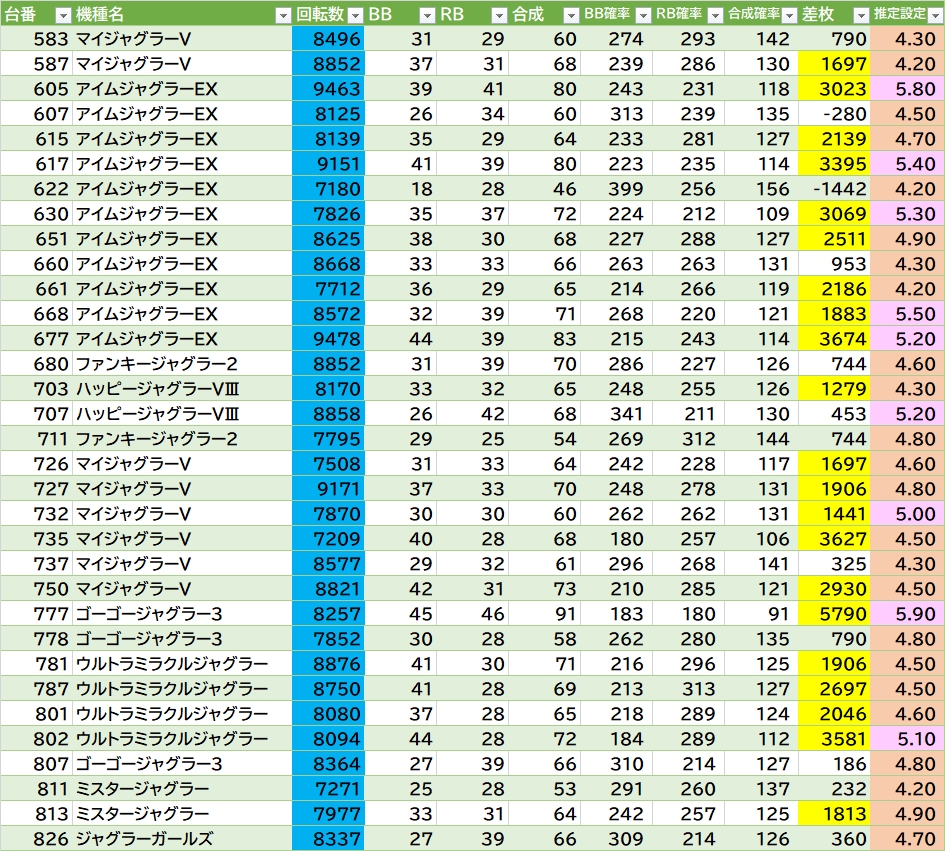Viewport: 945px width, 851px height.
Task: Select difference cell -280
Action: point(835,113)
